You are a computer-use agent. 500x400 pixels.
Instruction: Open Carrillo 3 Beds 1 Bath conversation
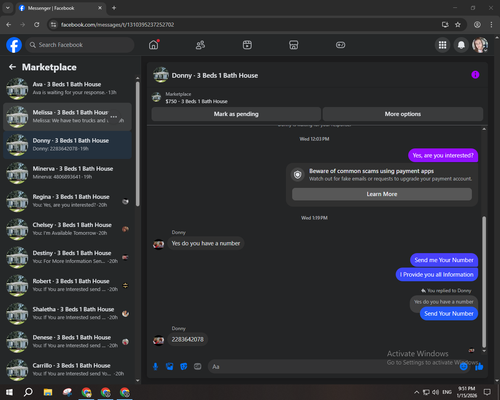coord(67,370)
